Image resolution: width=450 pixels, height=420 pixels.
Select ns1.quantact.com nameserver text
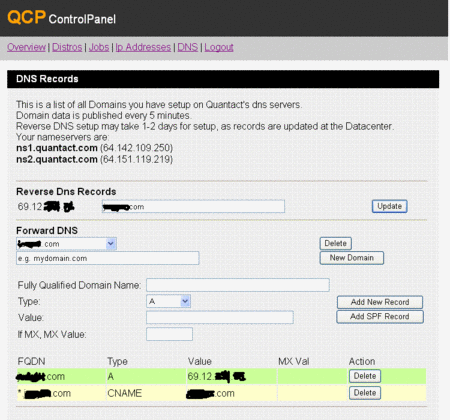(57, 148)
